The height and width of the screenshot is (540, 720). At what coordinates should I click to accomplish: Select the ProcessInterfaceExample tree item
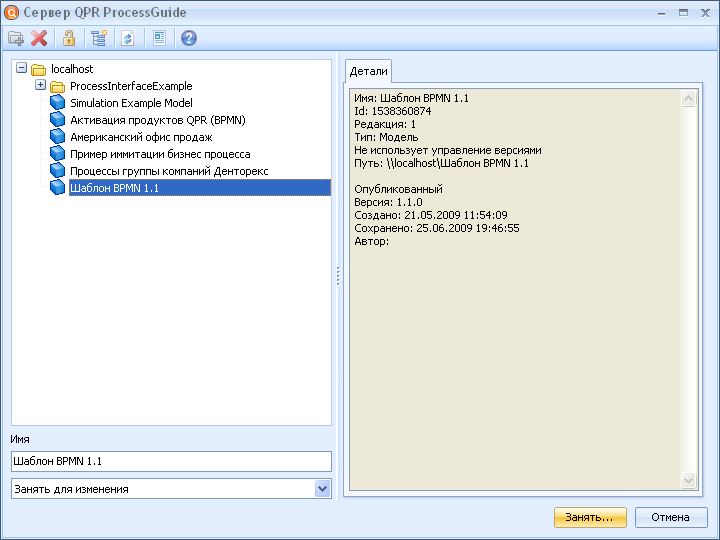(131, 86)
